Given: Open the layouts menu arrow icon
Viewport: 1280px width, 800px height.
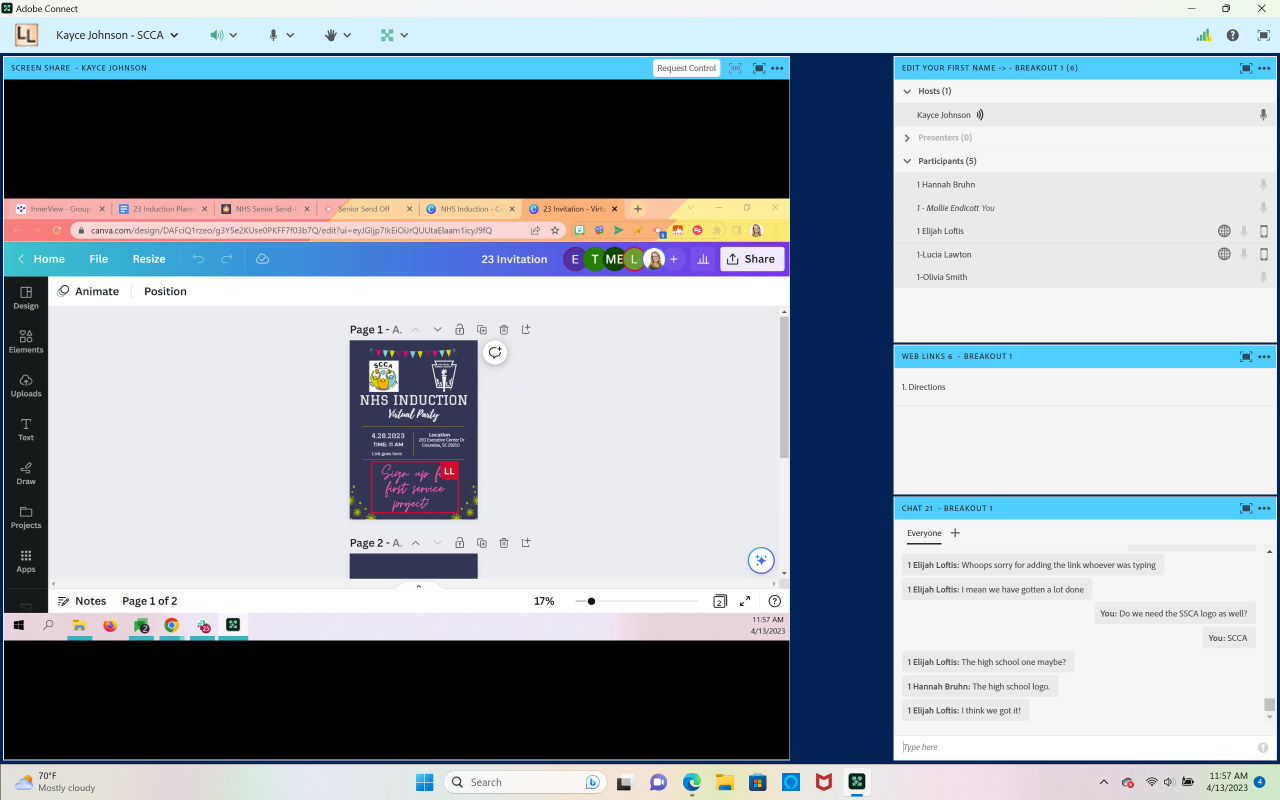Looking at the screenshot, I should click(405, 35).
